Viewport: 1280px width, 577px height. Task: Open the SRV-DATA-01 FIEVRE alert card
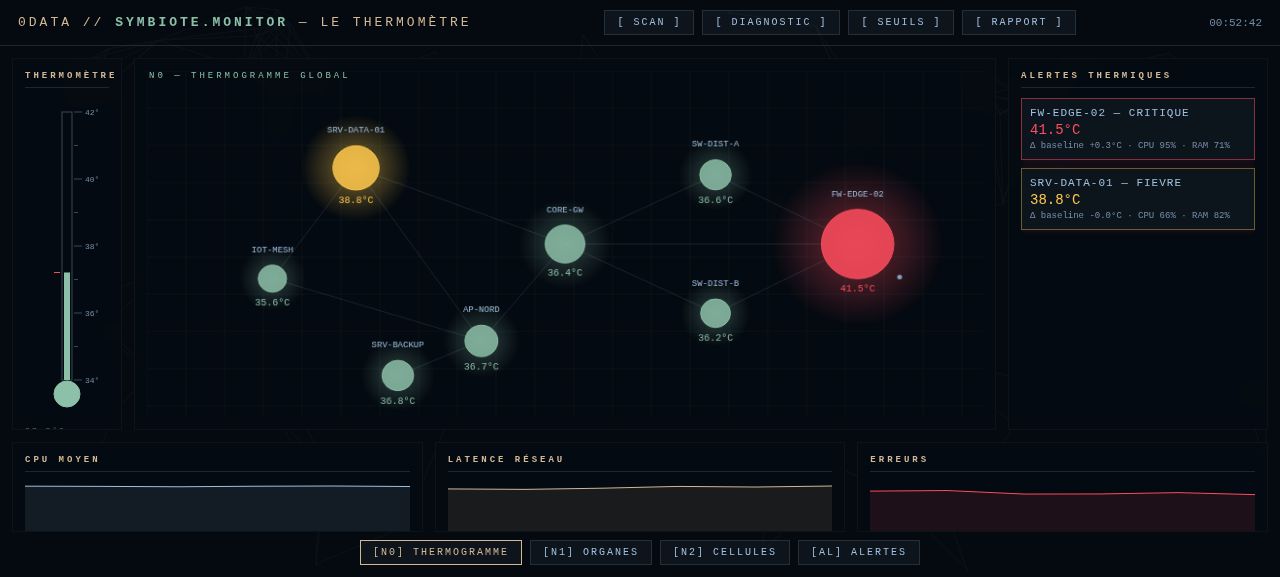(x=1138, y=199)
